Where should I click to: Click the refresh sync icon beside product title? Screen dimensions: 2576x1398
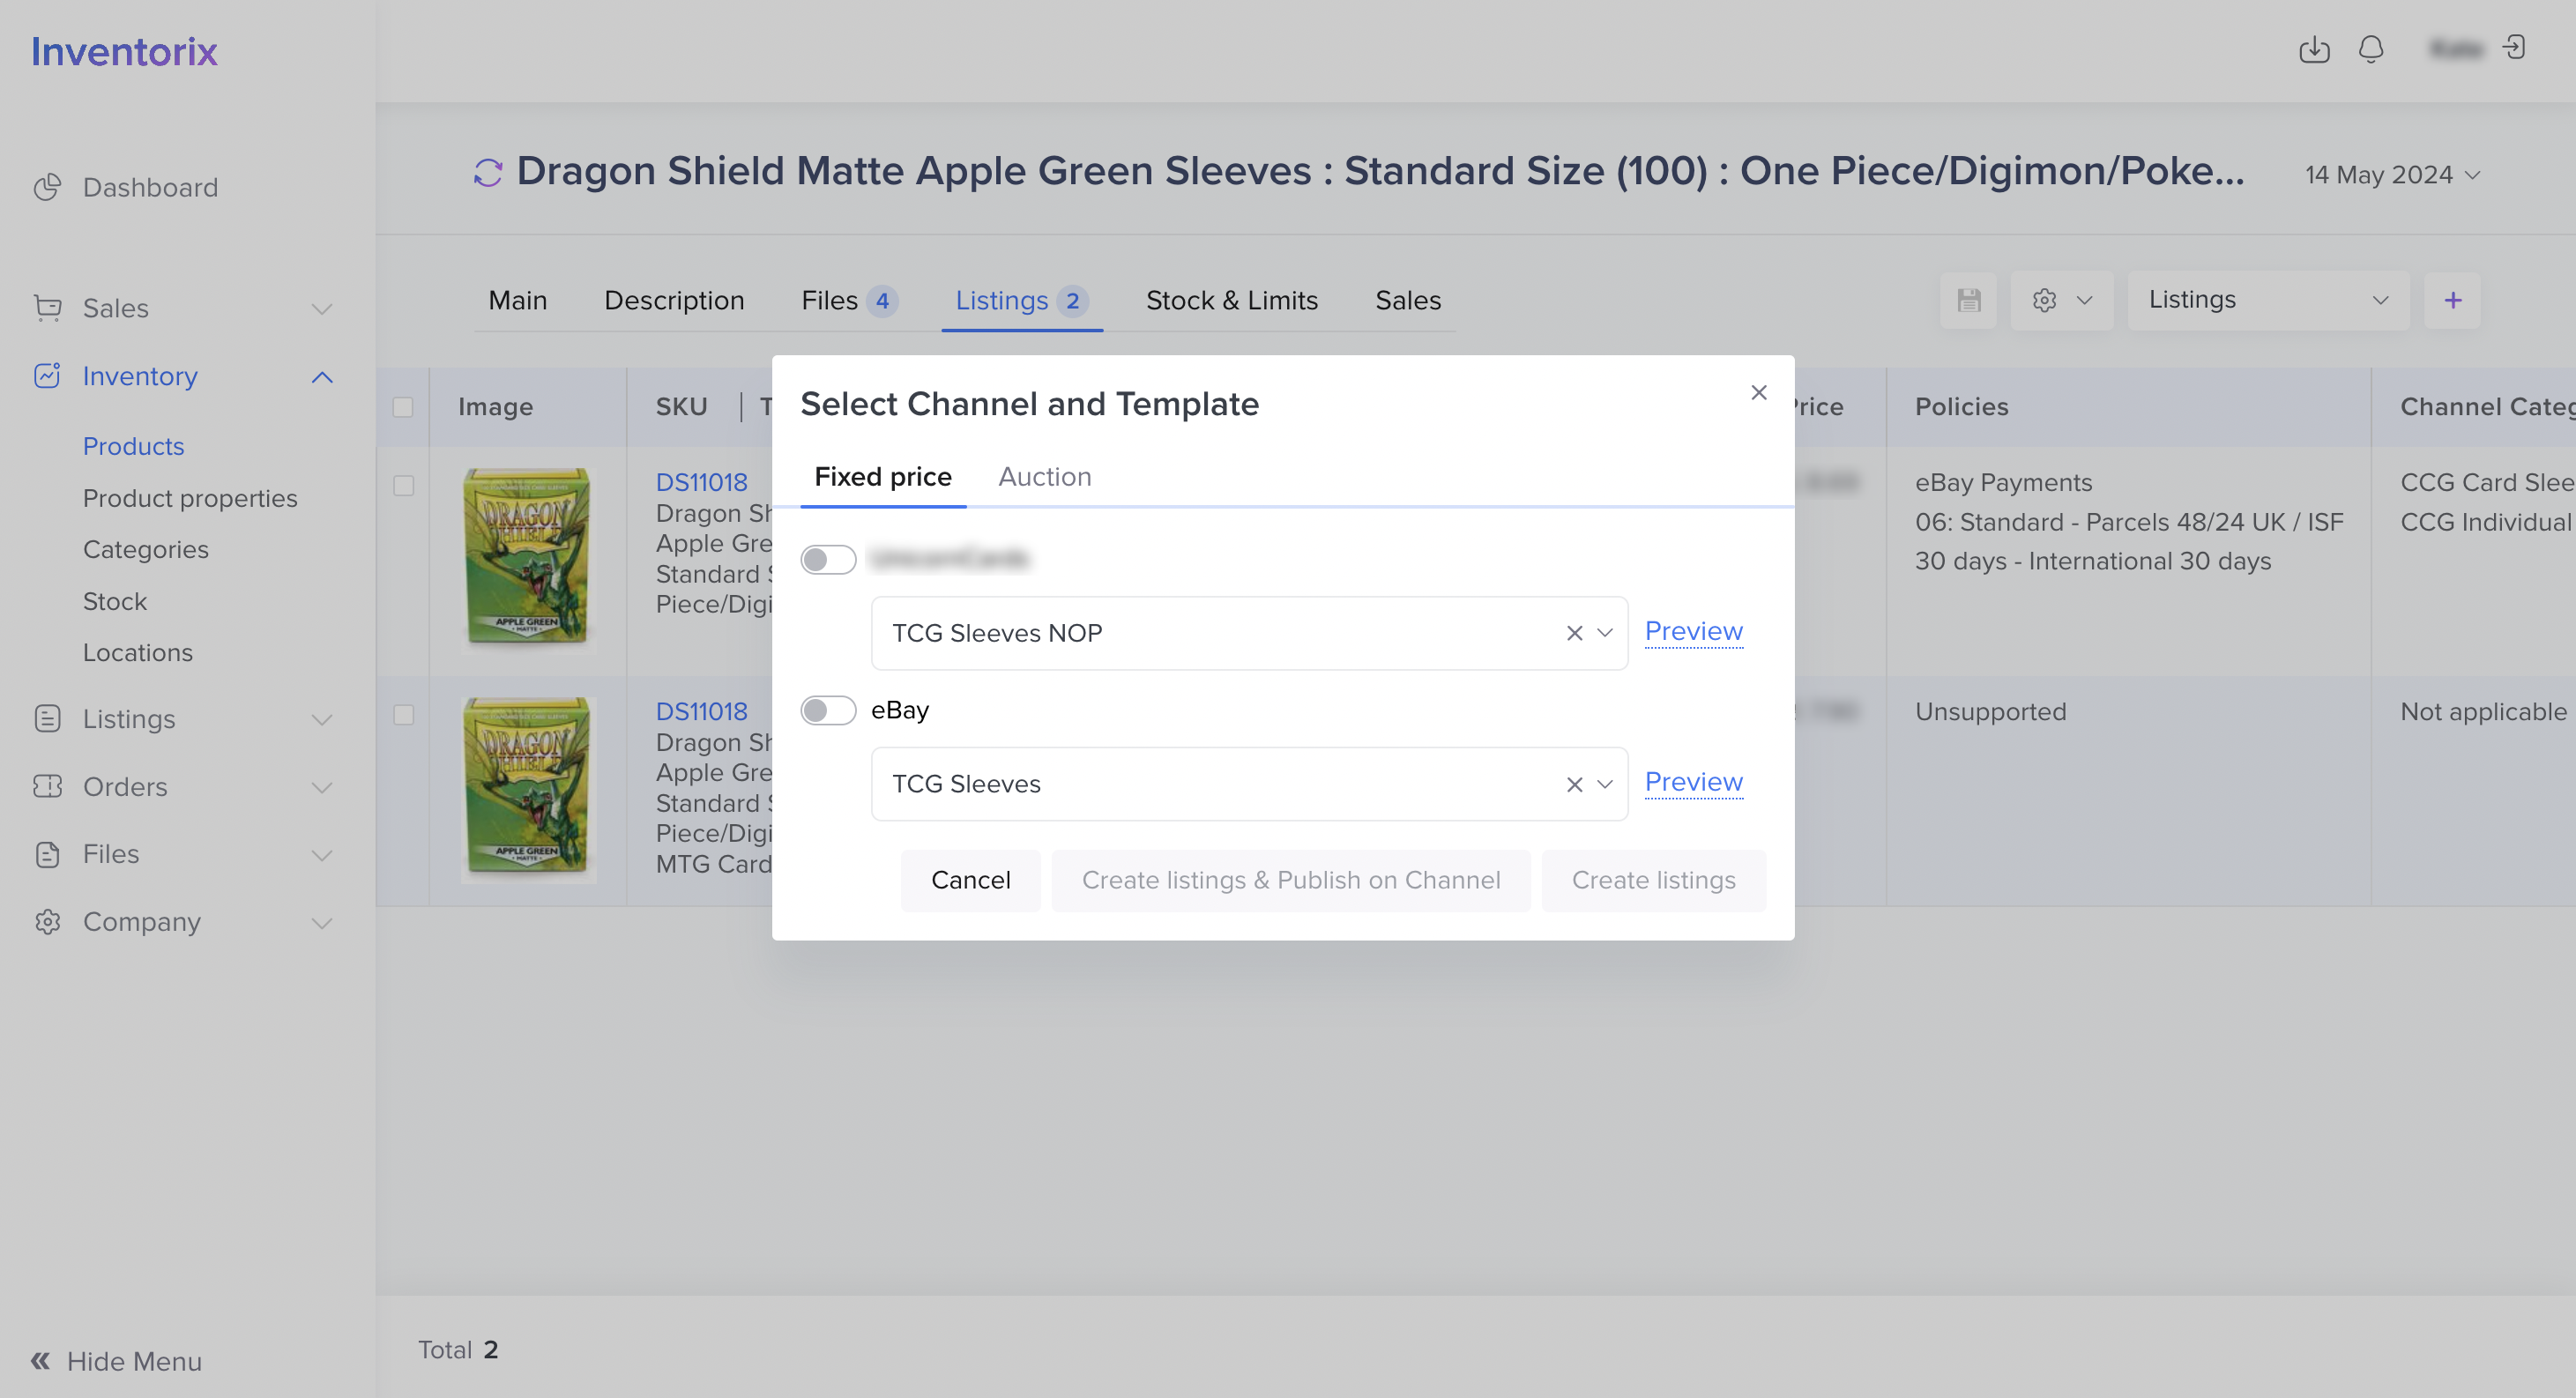tap(488, 172)
